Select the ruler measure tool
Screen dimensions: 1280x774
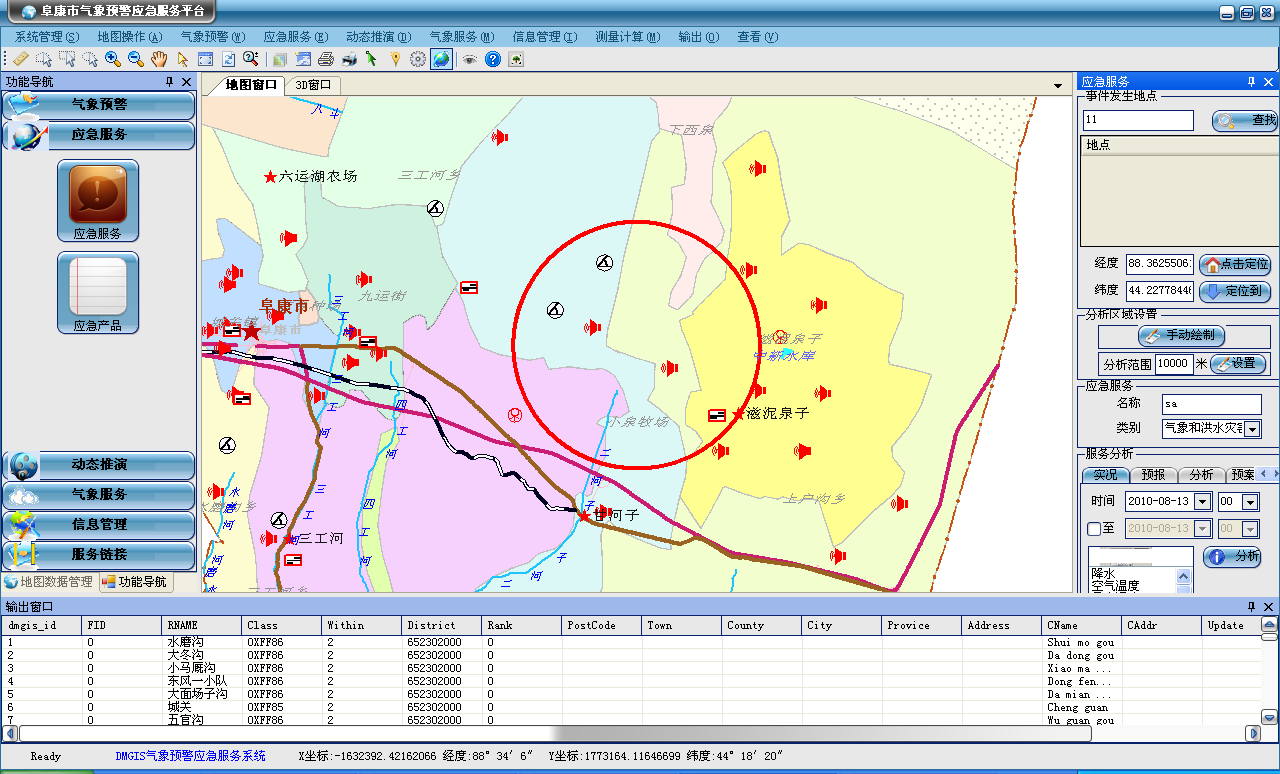point(20,59)
